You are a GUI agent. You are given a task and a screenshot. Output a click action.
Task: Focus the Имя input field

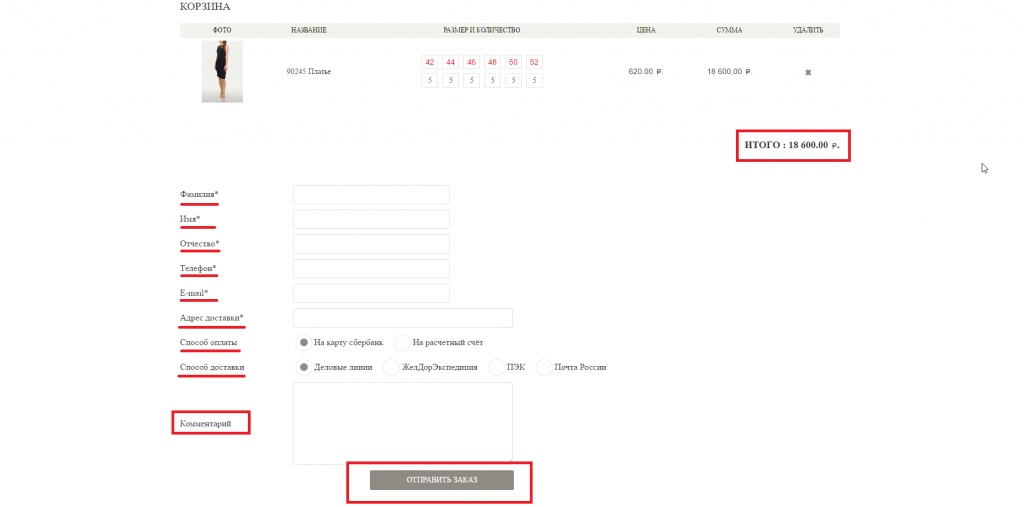tap(371, 219)
